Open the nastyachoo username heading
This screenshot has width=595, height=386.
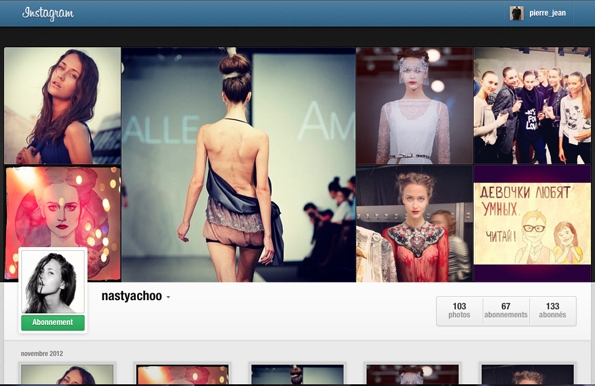click(132, 296)
